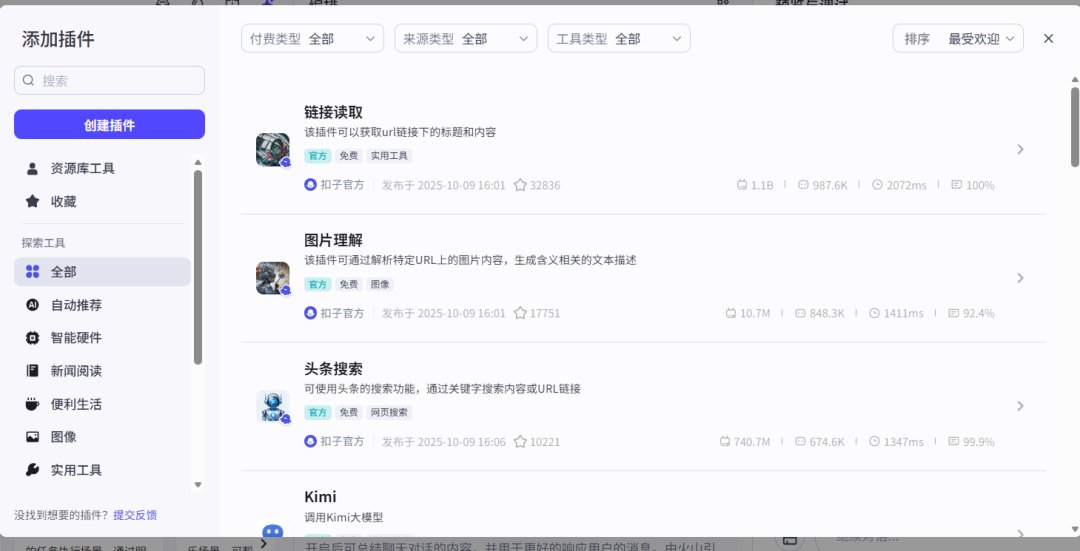Click the 资源库工具 person icon
The height and width of the screenshot is (551, 1080).
pyautogui.click(x=32, y=168)
